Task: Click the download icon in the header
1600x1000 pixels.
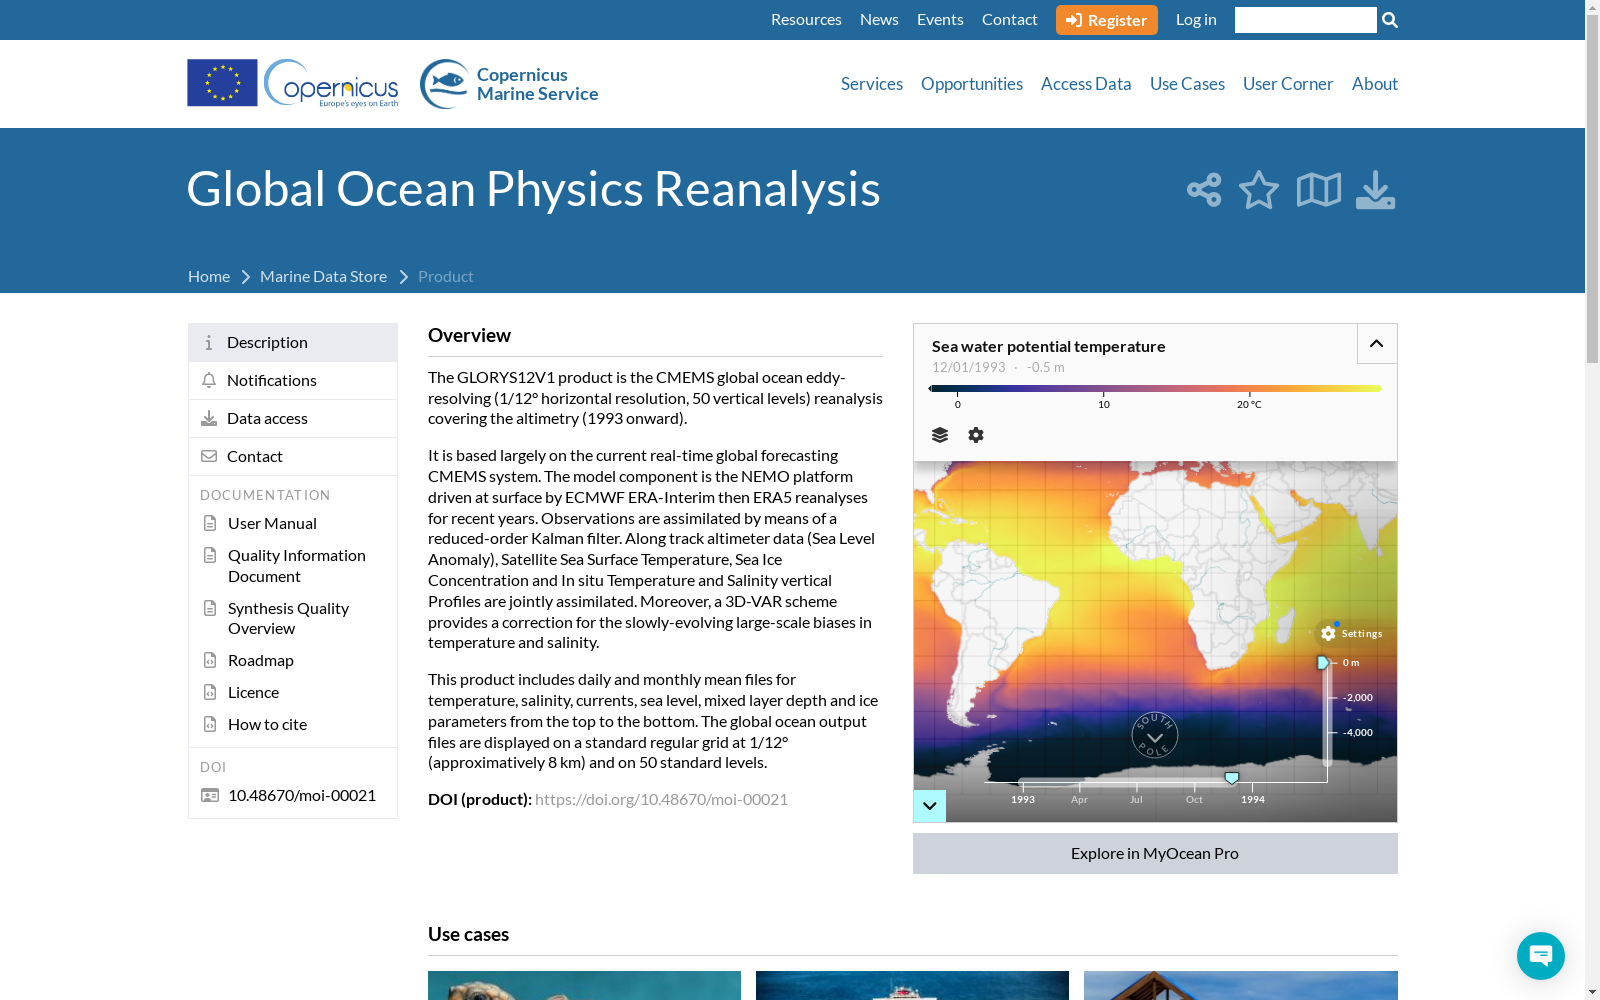Action: point(1375,190)
